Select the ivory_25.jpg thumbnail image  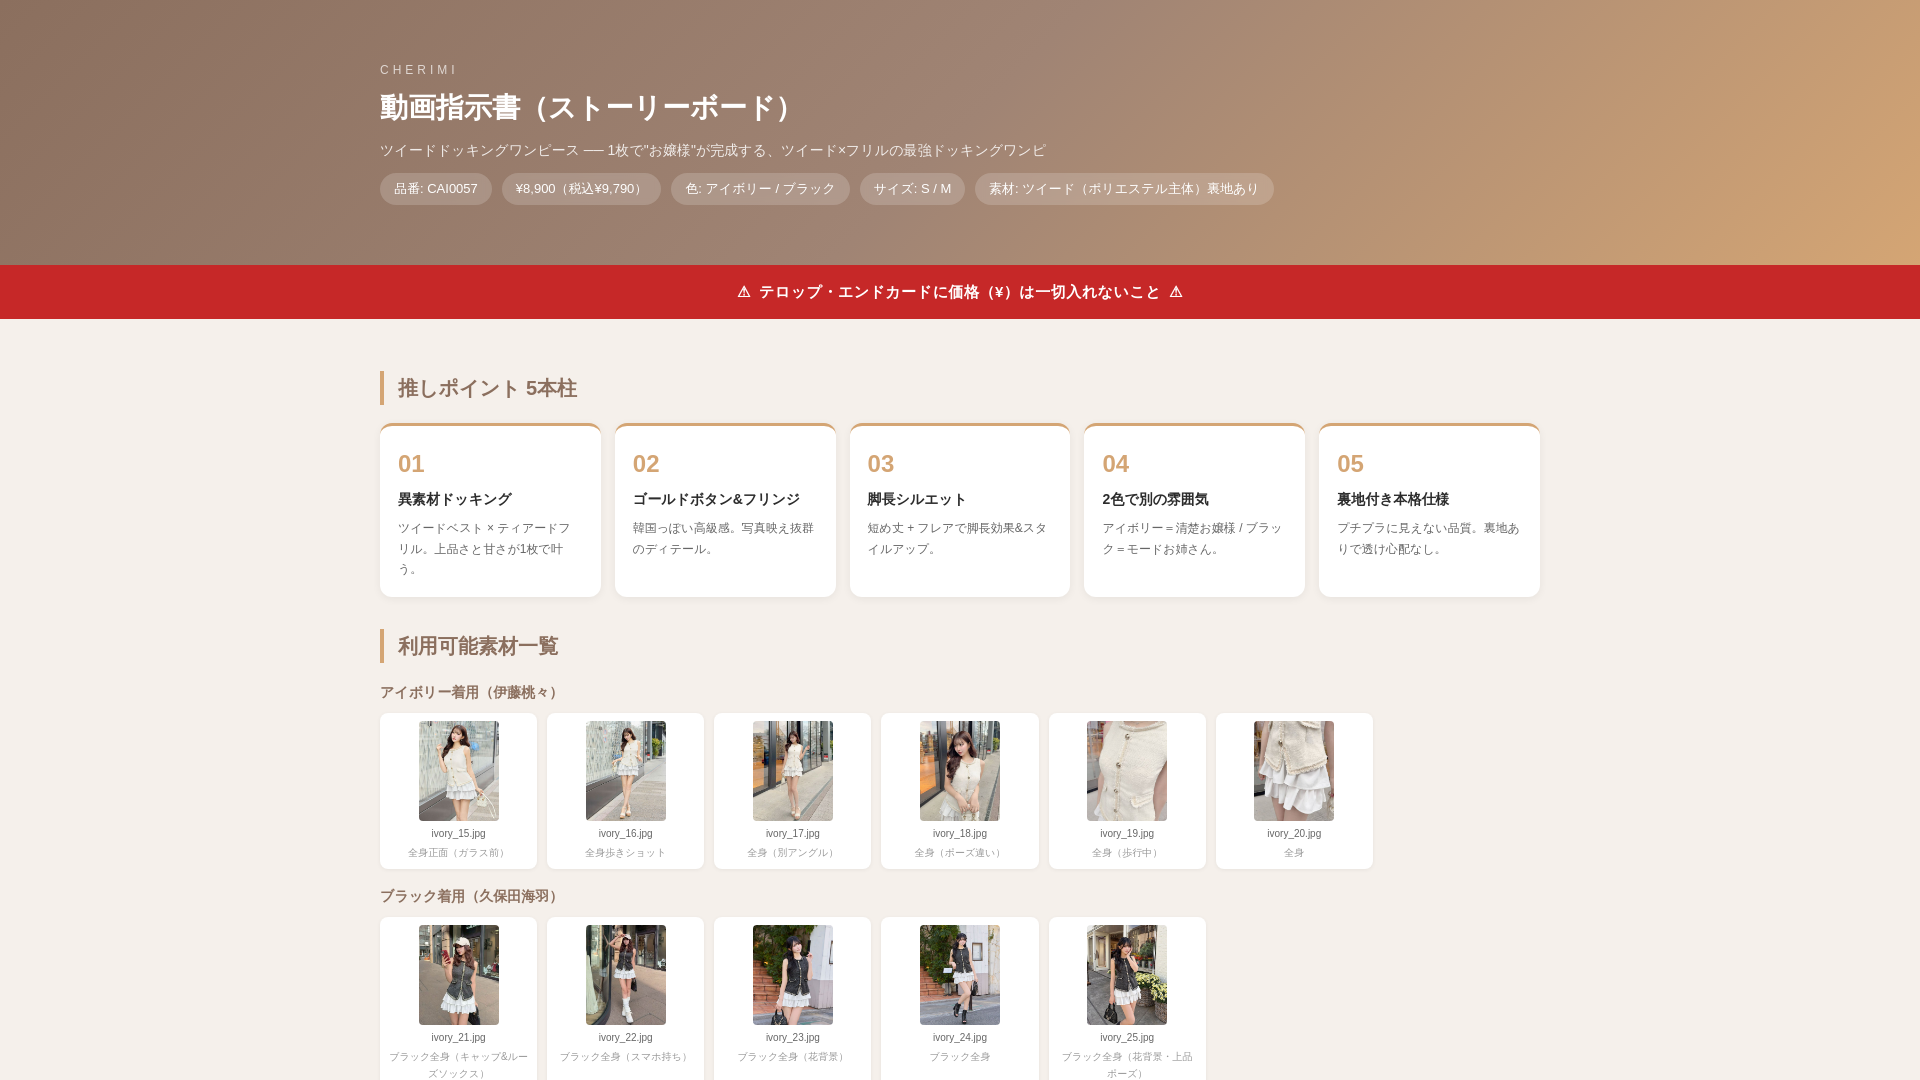pyautogui.click(x=1126, y=975)
